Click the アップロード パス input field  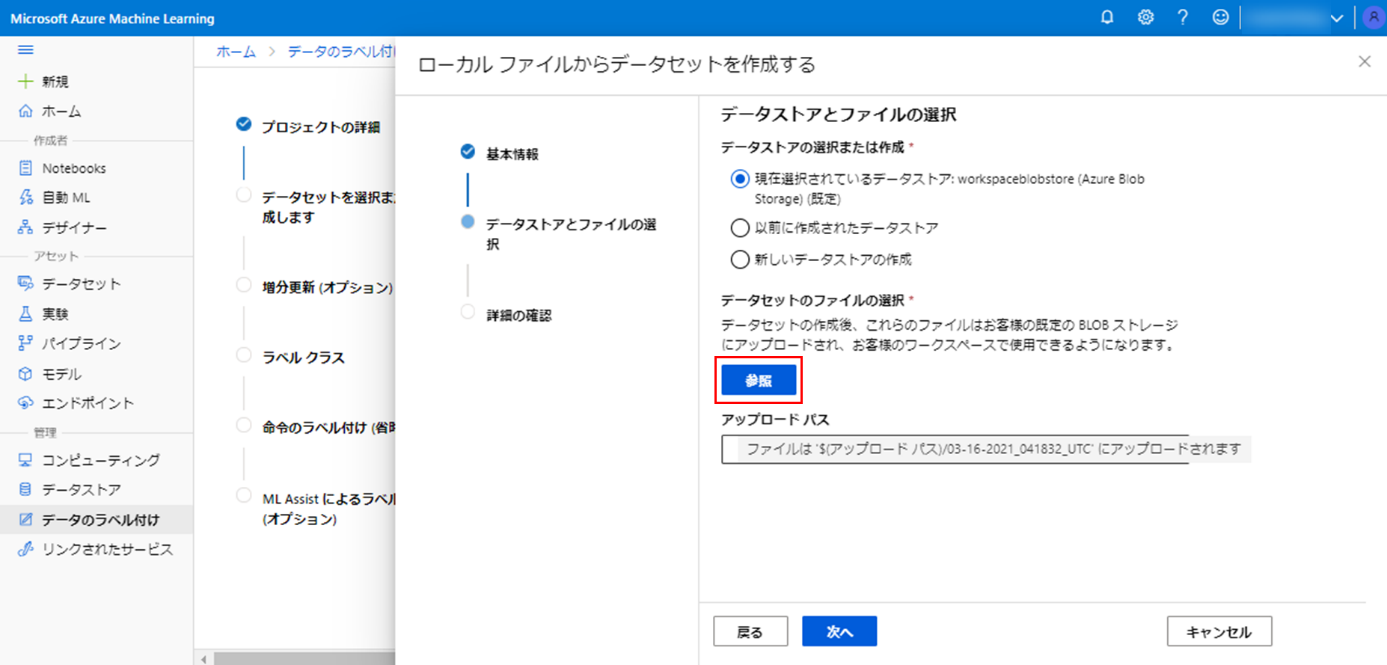click(x=955, y=449)
